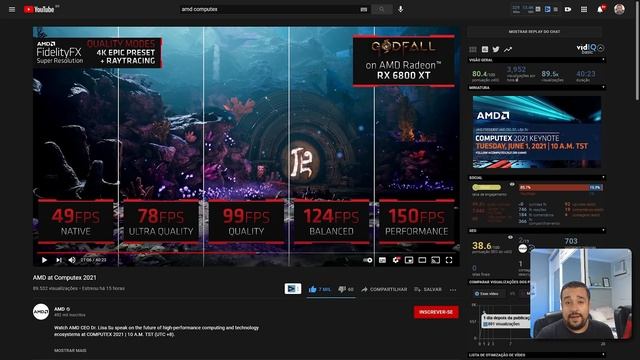Click the 38.6 SEO score value
The width and height of the screenshot is (640, 360).
[x=482, y=246]
